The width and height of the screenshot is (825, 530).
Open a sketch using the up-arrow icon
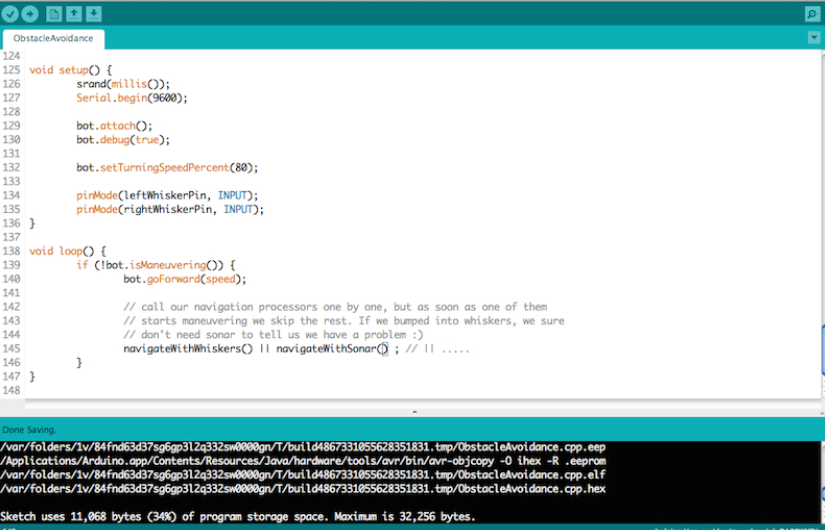(75, 14)
